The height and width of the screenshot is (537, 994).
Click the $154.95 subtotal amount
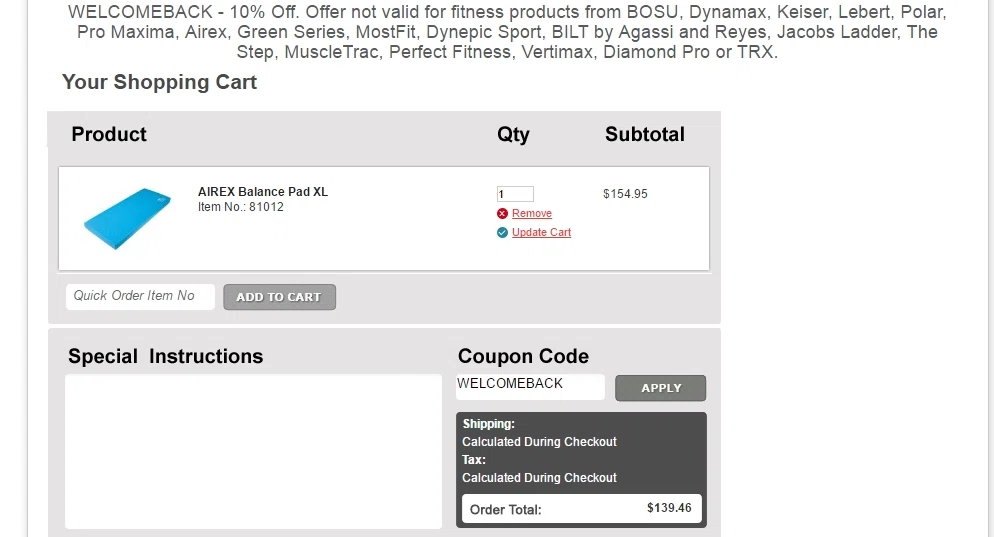[x=625, y=194]
